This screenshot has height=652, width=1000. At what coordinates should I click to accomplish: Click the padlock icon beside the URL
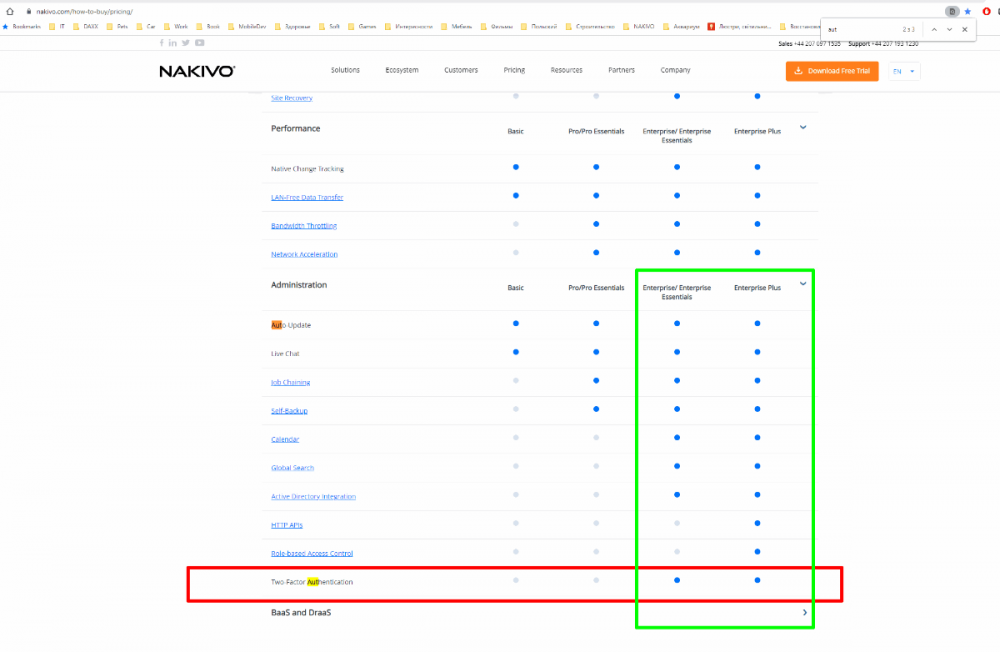click(29, 11)
